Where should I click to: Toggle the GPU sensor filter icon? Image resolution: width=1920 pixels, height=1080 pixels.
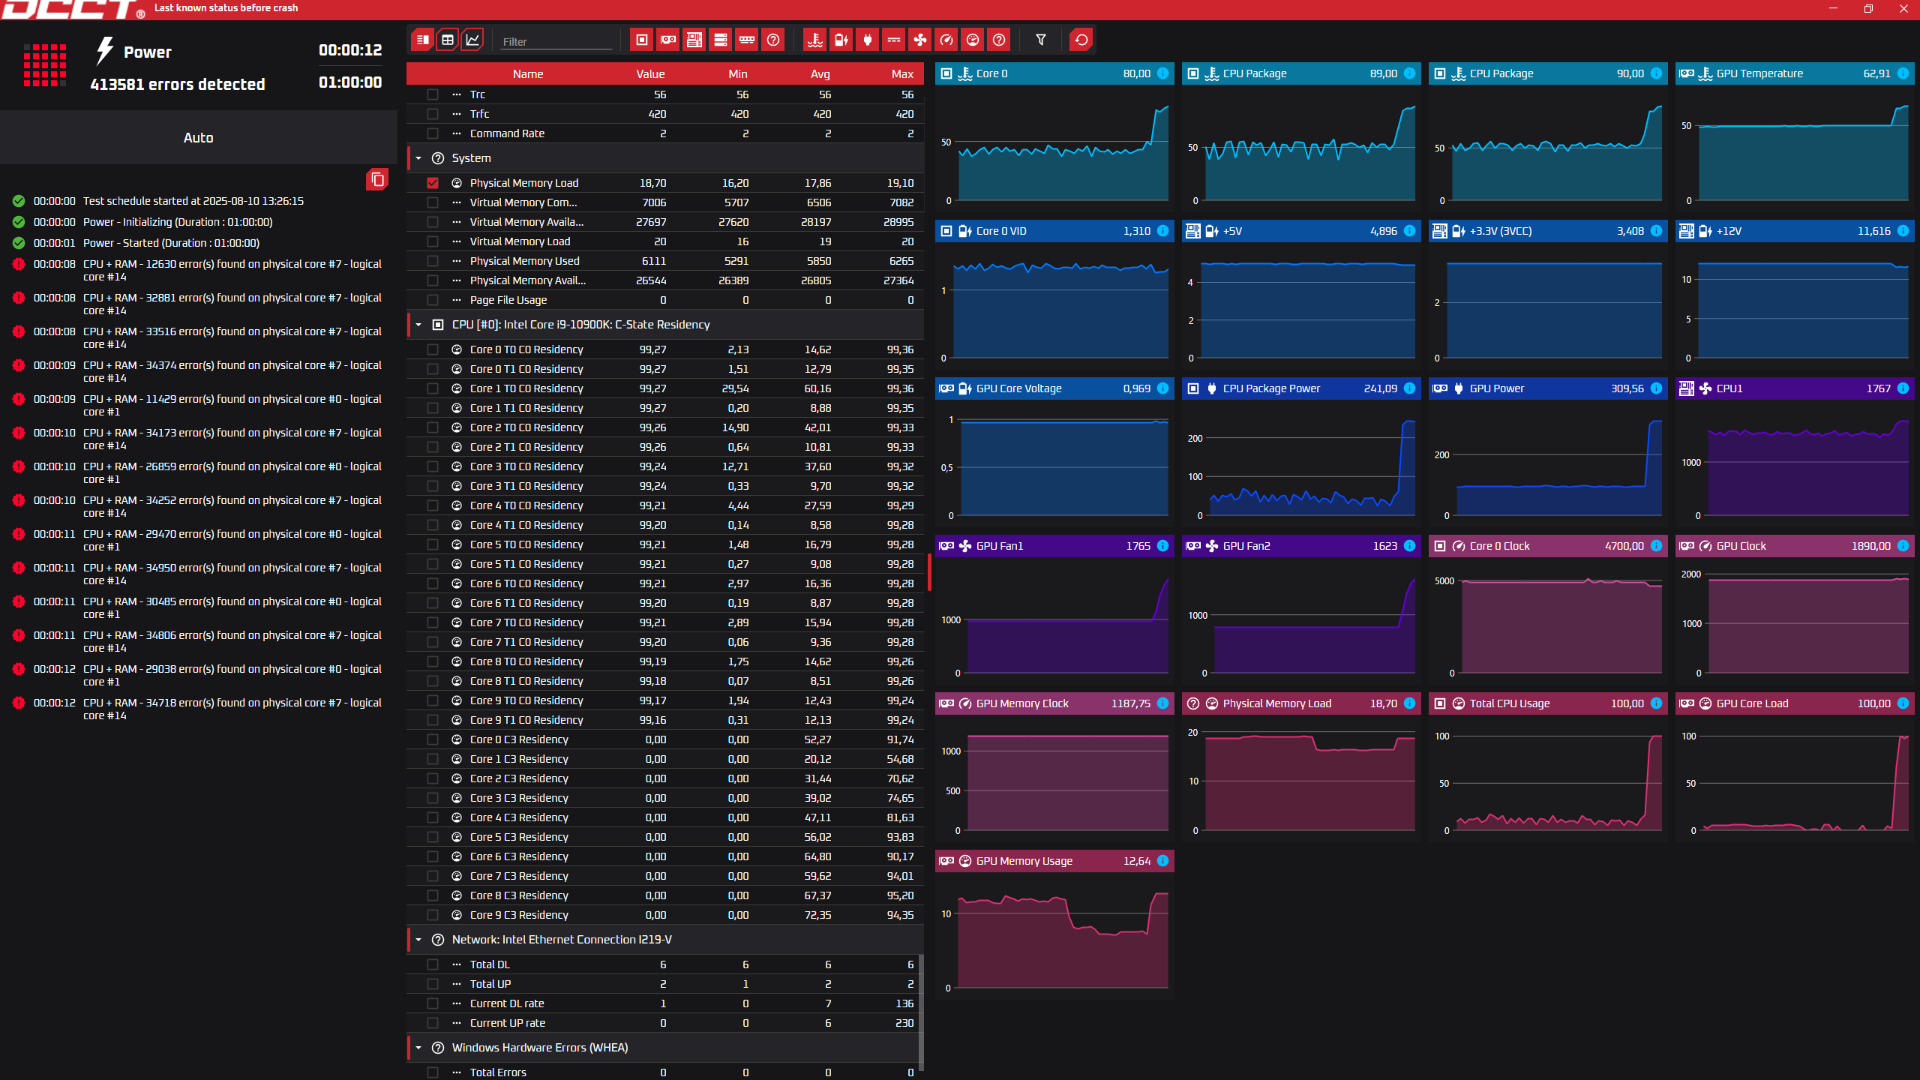point(668,40)
